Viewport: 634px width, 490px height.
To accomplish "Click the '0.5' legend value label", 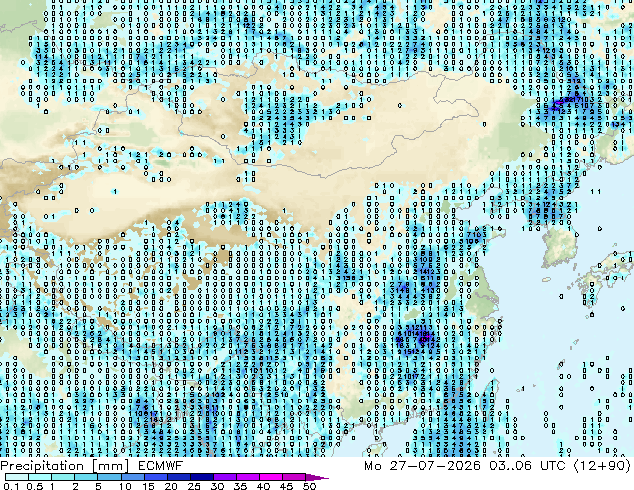I will 35,486.
